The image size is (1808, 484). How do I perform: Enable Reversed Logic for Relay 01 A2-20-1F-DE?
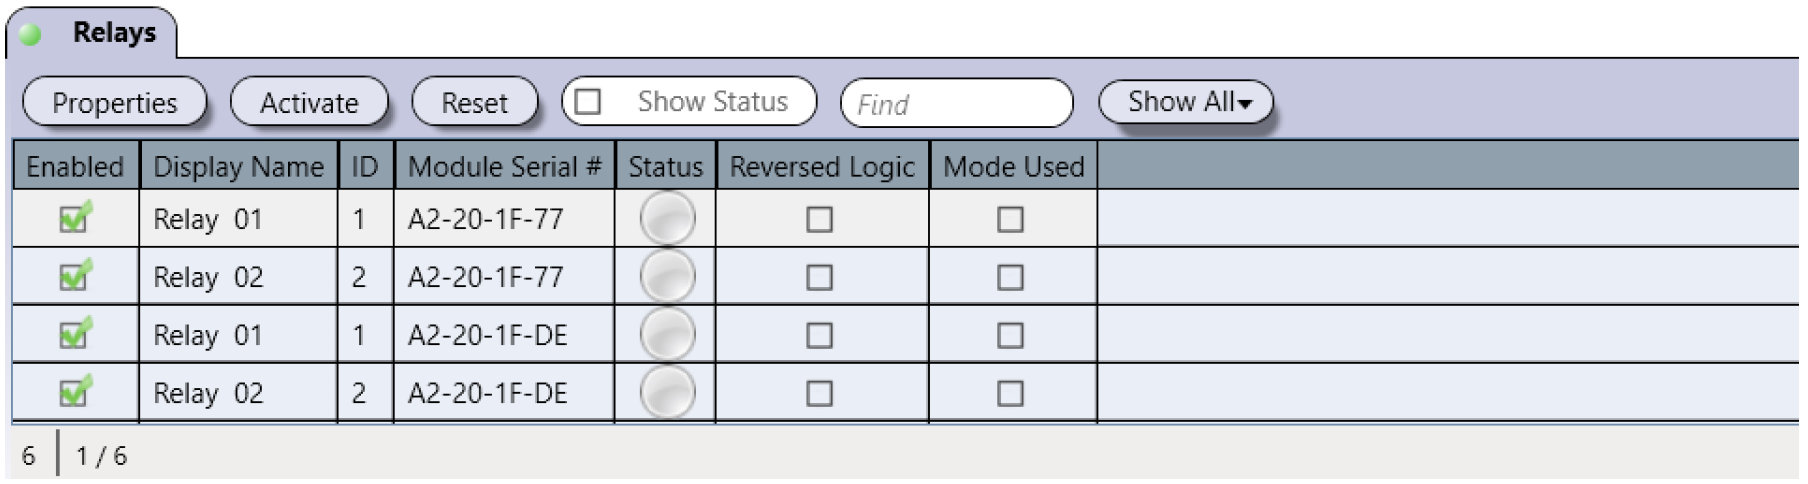(x=820, y=335)
